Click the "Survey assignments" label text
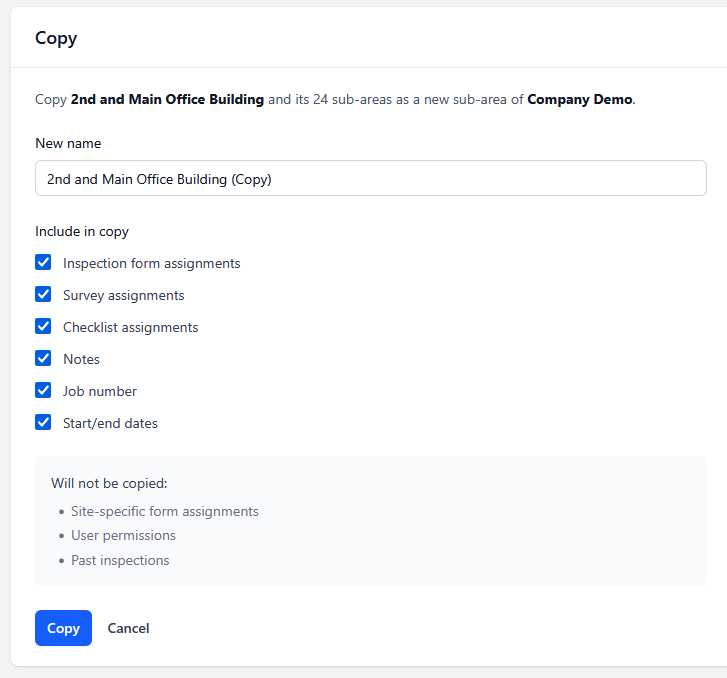Image resolution: width=727 pixels, height=678 pixels. (x=123, y=296)
